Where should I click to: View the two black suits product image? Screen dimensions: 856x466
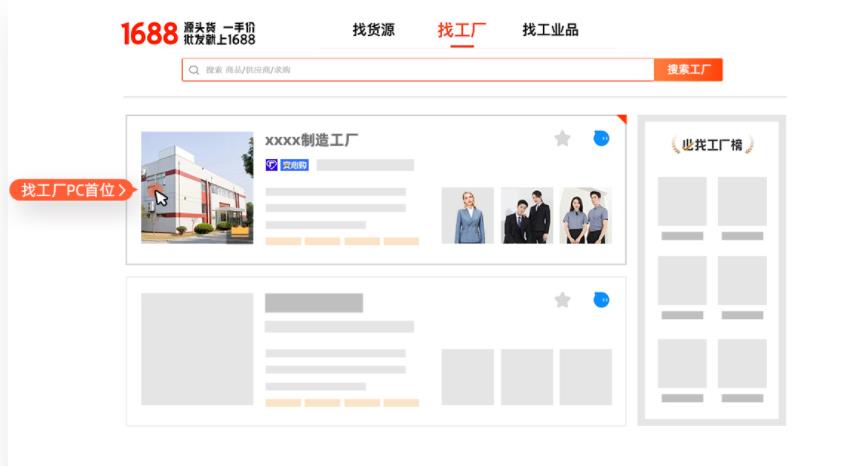(527, 215)
